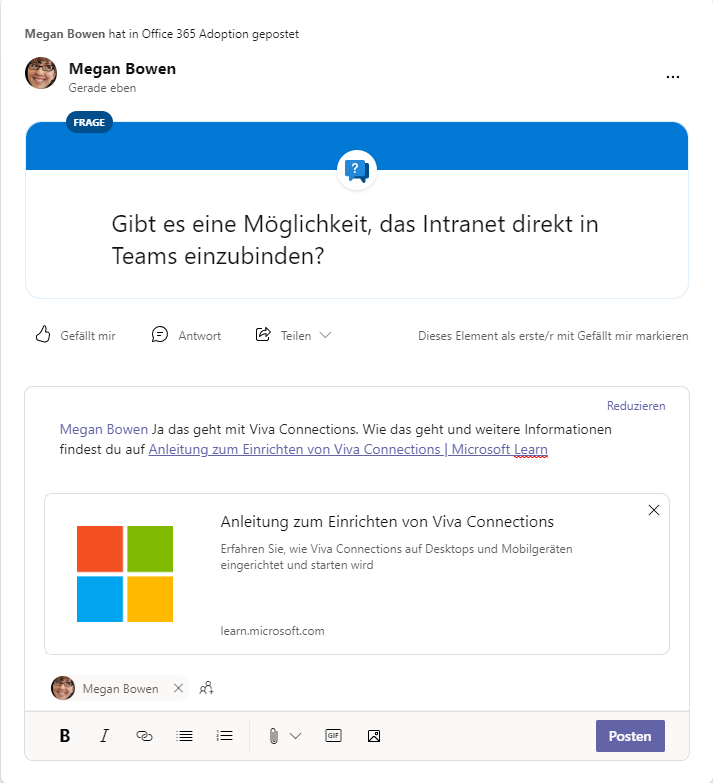Viewport: 713px width, 783px height.
Task: Post the reply with Posten button
Action: coord(630,736)
